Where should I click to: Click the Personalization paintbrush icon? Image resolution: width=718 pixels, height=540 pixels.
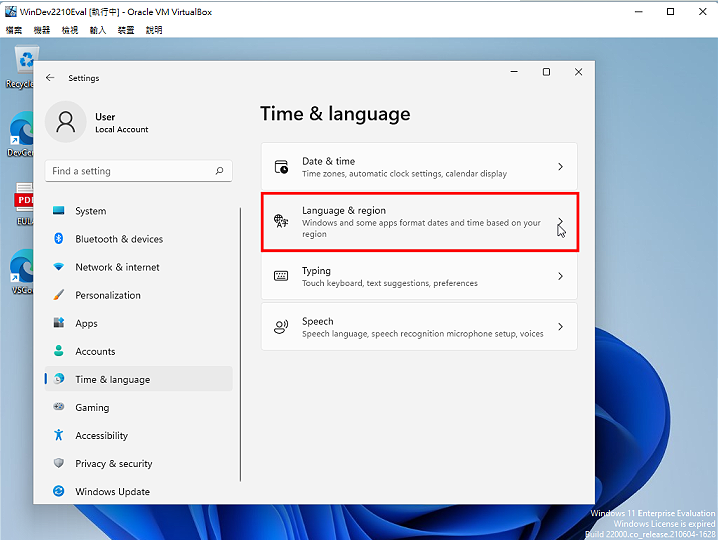pyautogui.click(x=59, y=295)
